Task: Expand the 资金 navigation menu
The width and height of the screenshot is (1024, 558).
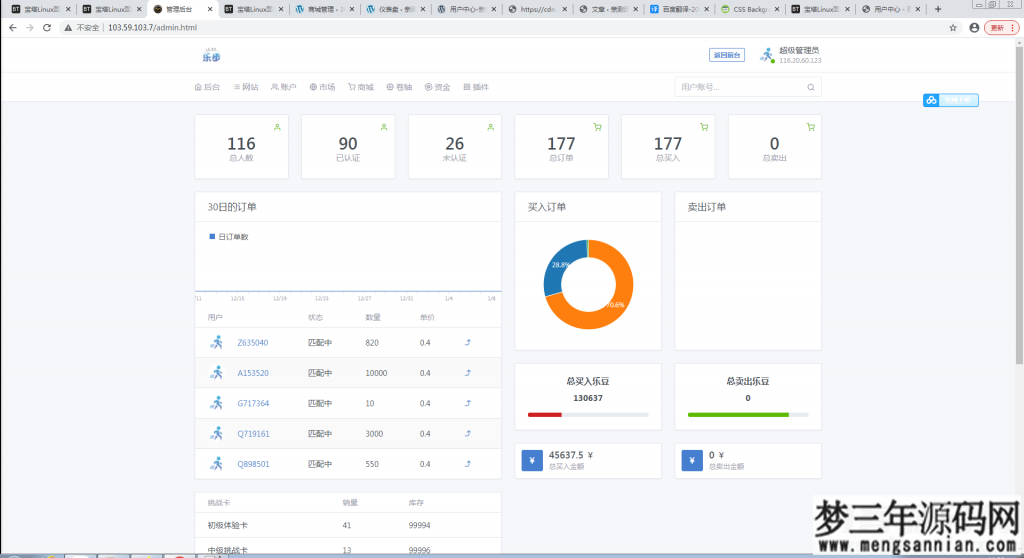Action: (x=437, y=87)
